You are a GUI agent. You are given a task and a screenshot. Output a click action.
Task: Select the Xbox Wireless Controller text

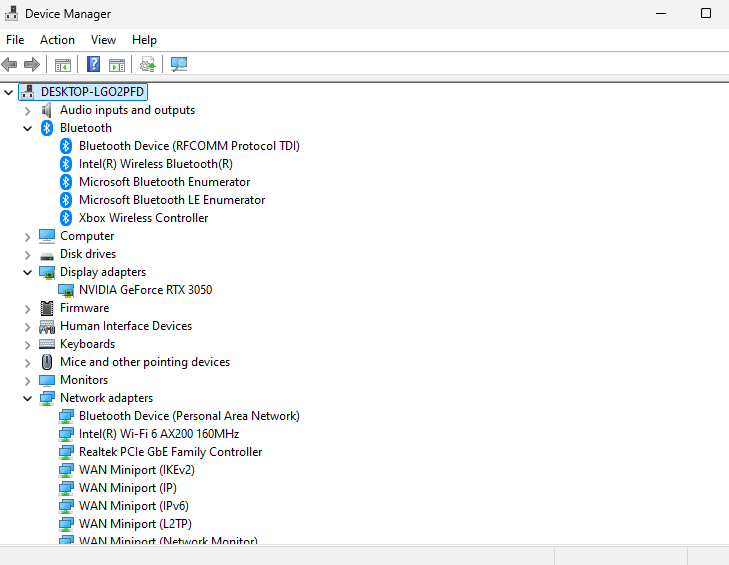click(144, 218)
